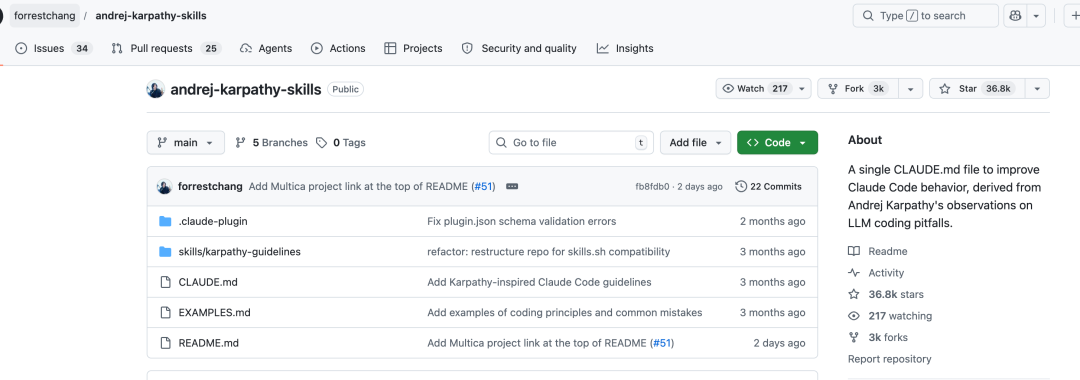Open #51 link in README.md row
The width and height of the screenshot is (1080, 380).
tap(663, 342)
